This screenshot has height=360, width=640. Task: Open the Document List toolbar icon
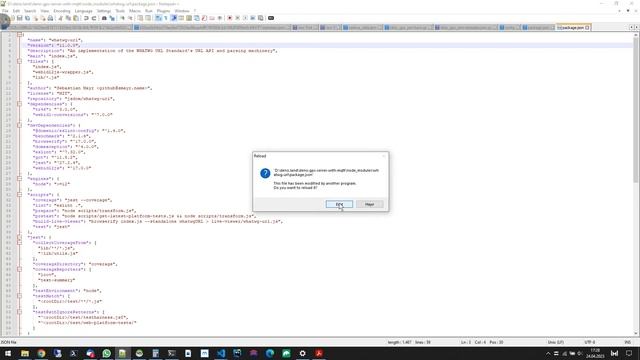coord(197,18)
